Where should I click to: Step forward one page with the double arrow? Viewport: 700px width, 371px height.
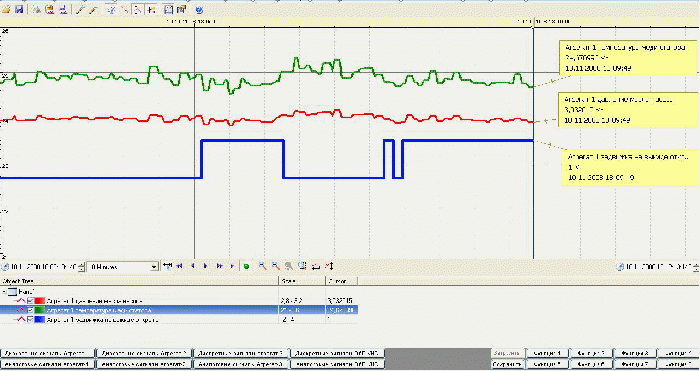point(219,267)
